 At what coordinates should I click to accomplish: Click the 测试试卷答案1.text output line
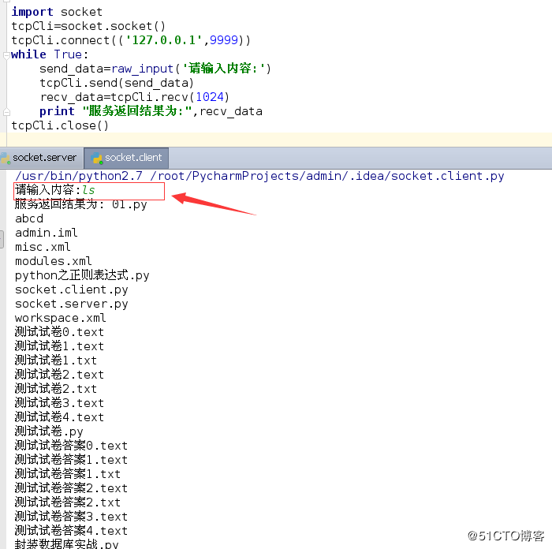71,460
